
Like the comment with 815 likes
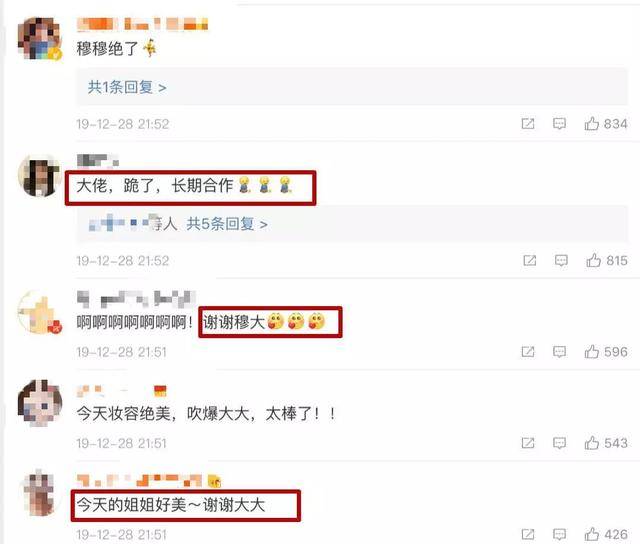coord(593,260)
